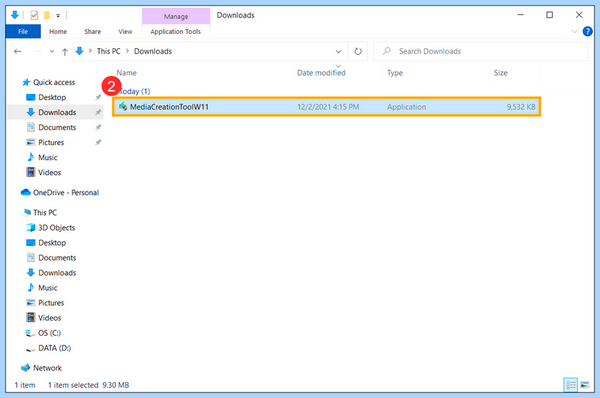Viewport: 600px width, 398px height.
Task: Open the Share ribbon tab
Action: [x=93, y=31]
